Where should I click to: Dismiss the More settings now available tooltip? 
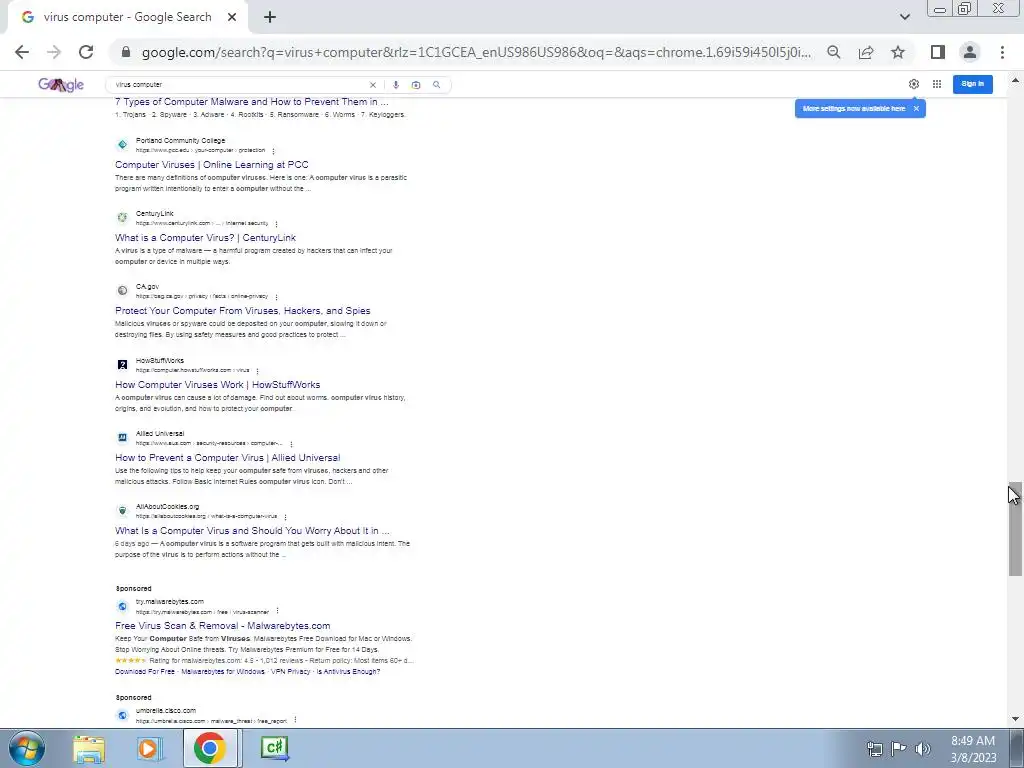click(916, 108)
